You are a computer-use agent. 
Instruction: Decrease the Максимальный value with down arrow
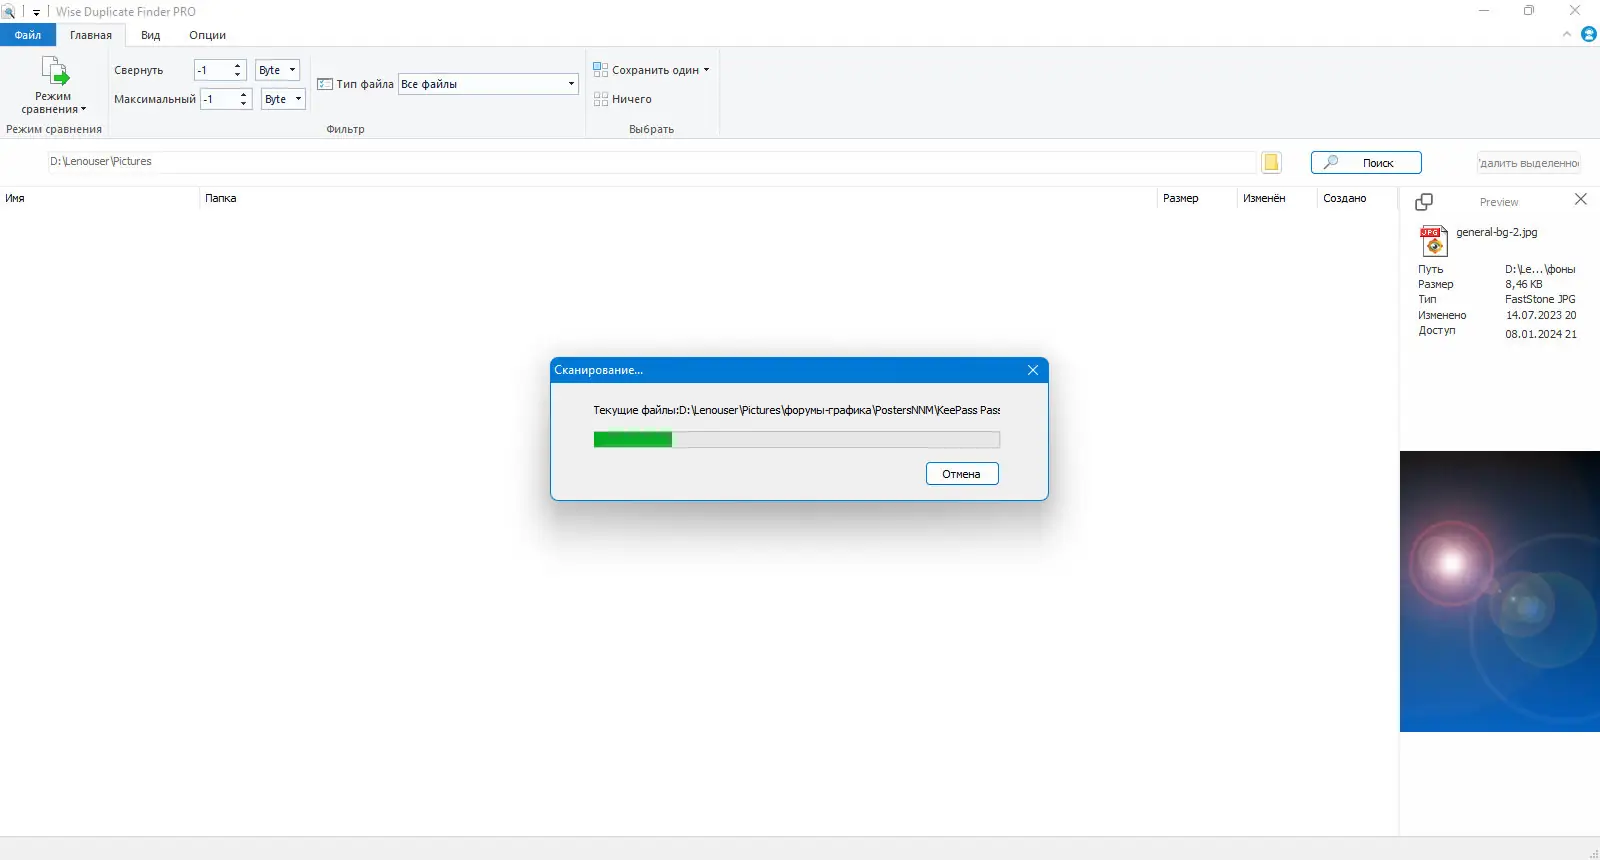point(244,104)
